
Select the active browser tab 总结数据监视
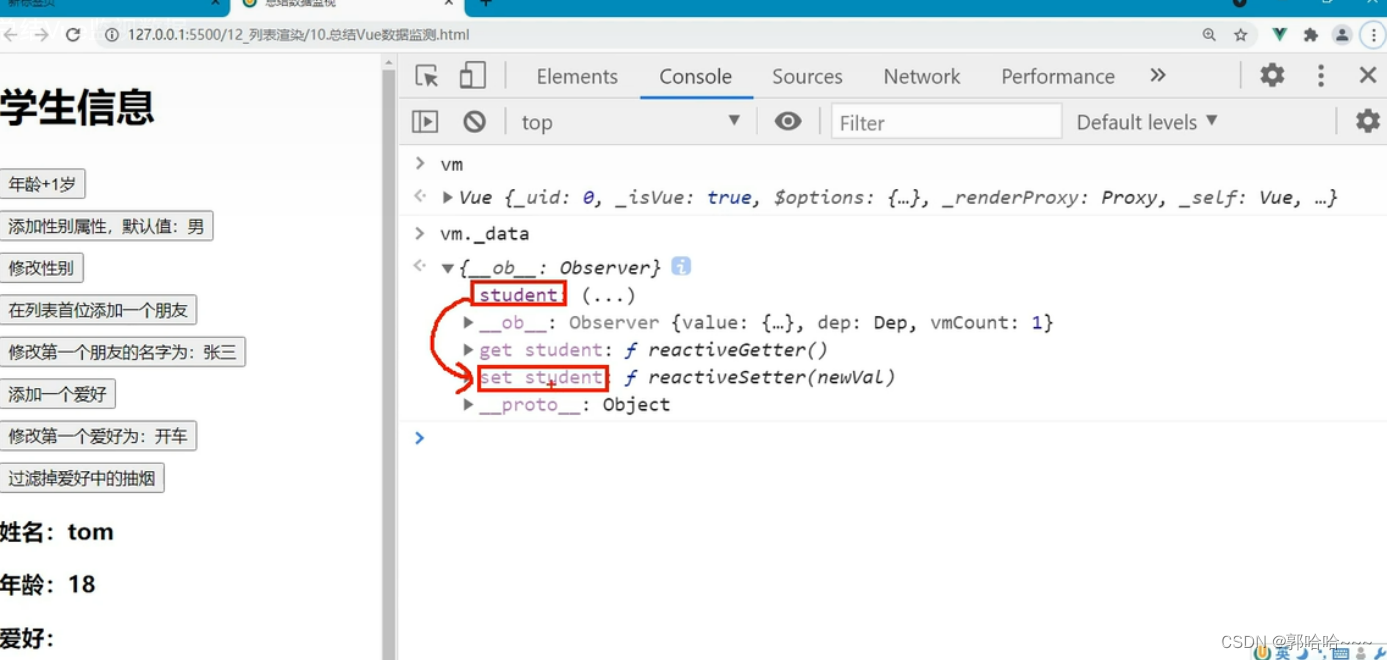347,5
